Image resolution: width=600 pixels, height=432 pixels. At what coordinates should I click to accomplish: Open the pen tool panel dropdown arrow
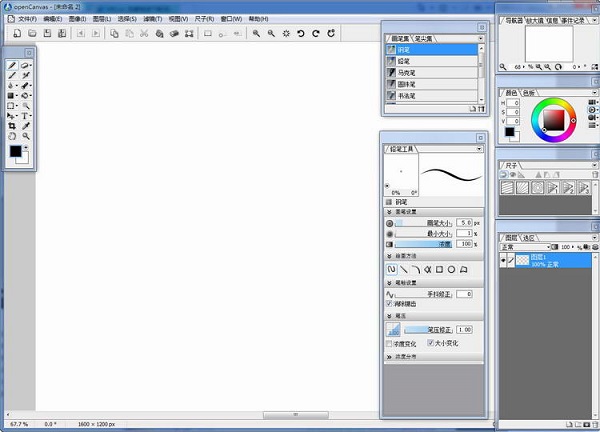479,149
